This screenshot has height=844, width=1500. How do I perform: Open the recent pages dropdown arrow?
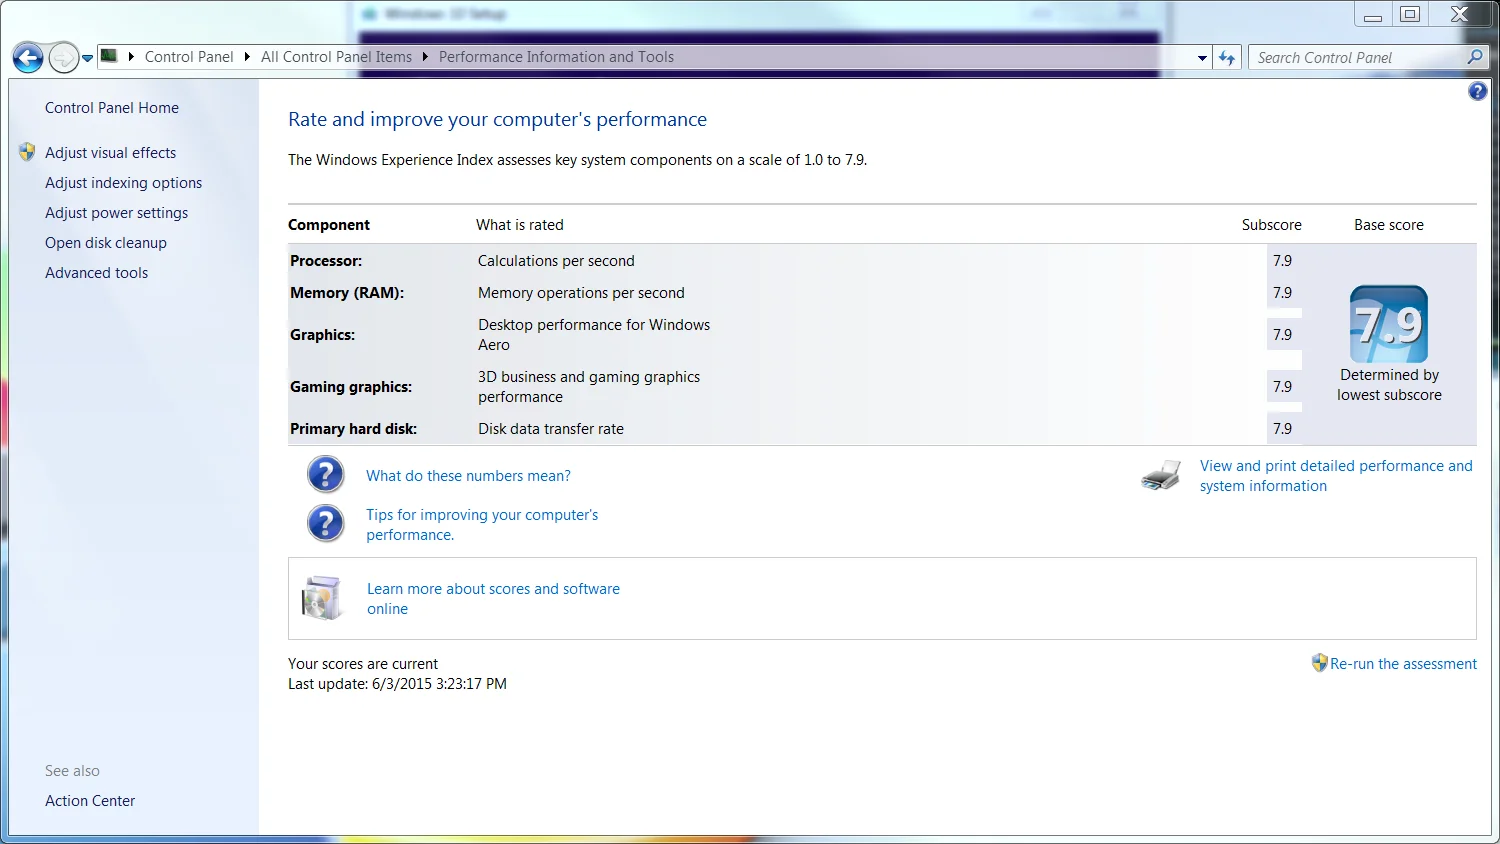click(88, 58)
